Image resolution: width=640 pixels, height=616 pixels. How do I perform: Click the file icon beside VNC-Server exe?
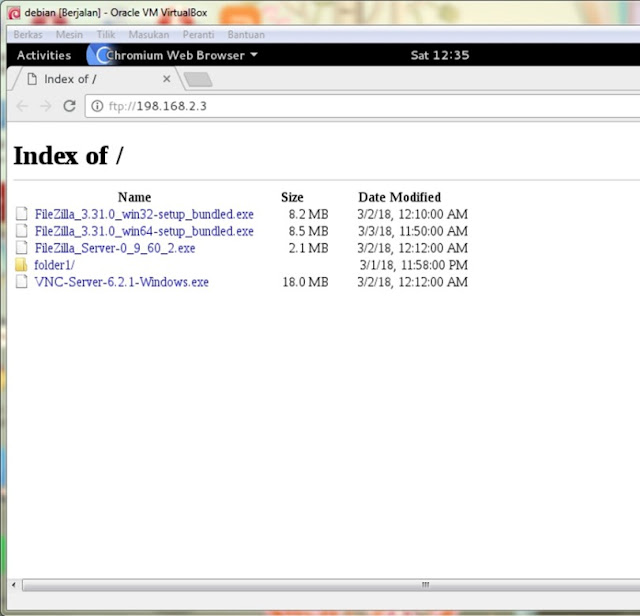click(22, 281)
